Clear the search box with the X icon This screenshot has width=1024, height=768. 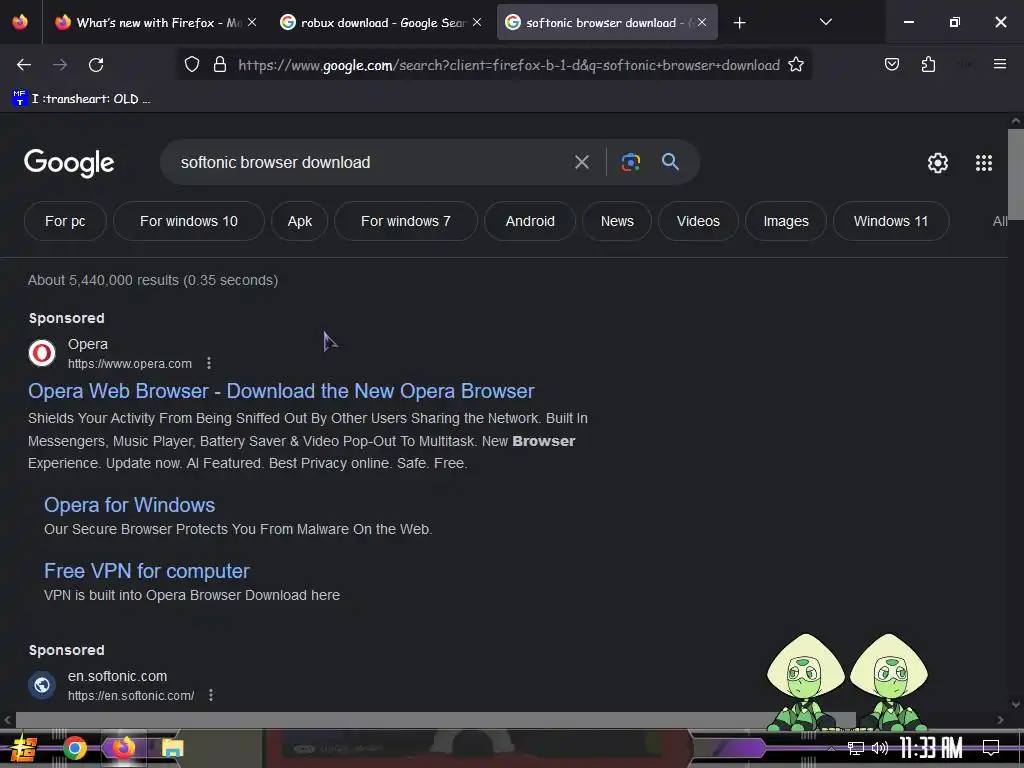coord(581,162)
